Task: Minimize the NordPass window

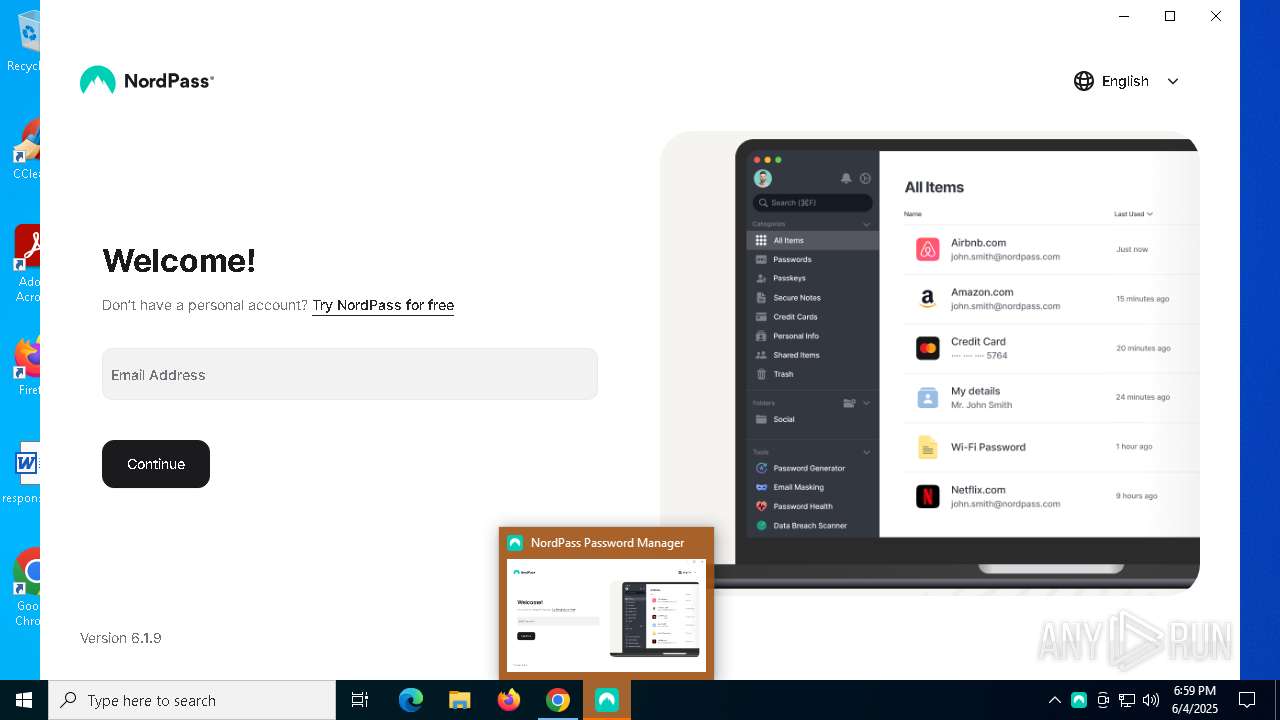Action: 1124,16
